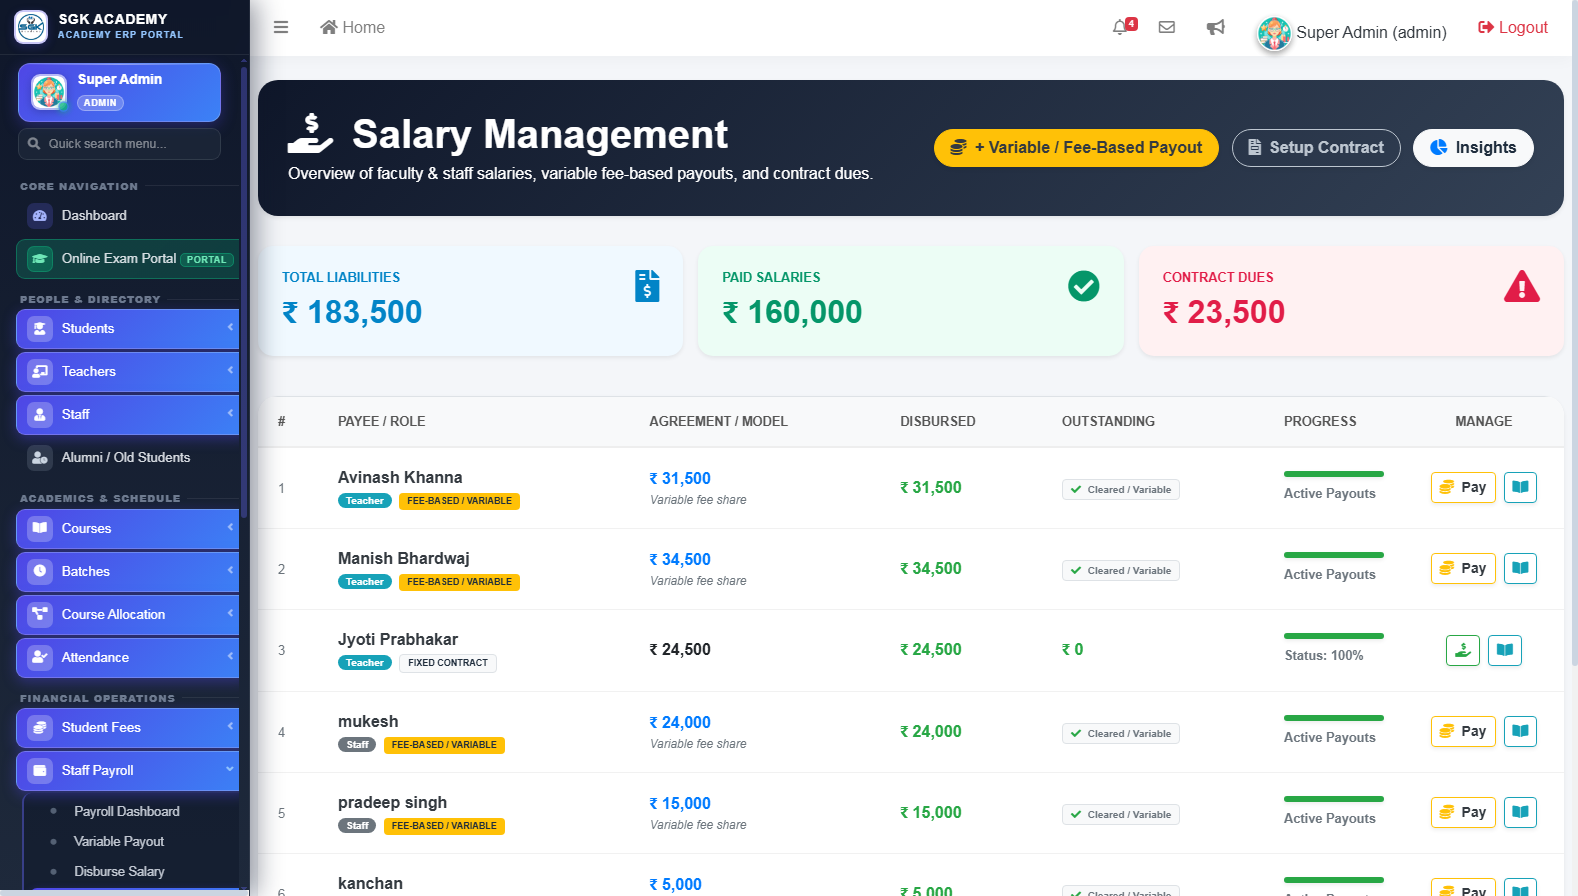Image resolution: width=1578 pixels, height=896 pixels.
Task: Open ledger book icon for mukesh
Action: (1520, 731)
